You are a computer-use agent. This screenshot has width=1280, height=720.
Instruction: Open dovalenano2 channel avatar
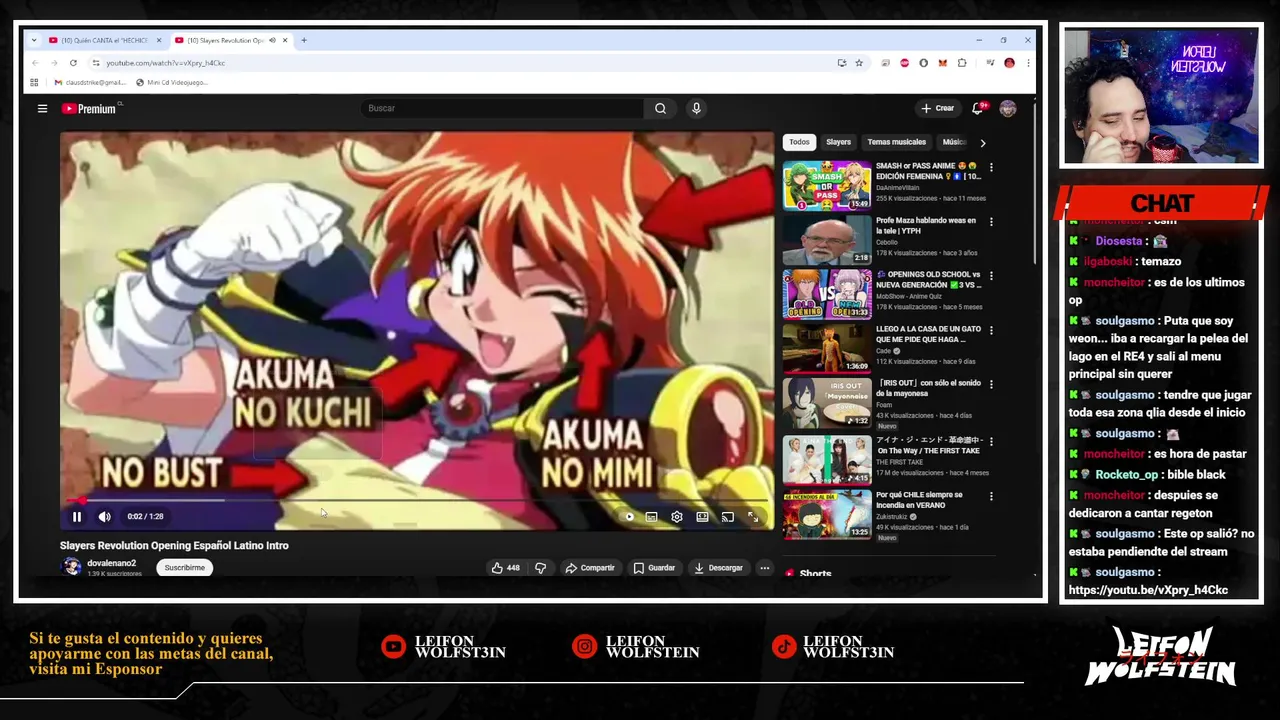pyautogui.click(x=71, y=567)
